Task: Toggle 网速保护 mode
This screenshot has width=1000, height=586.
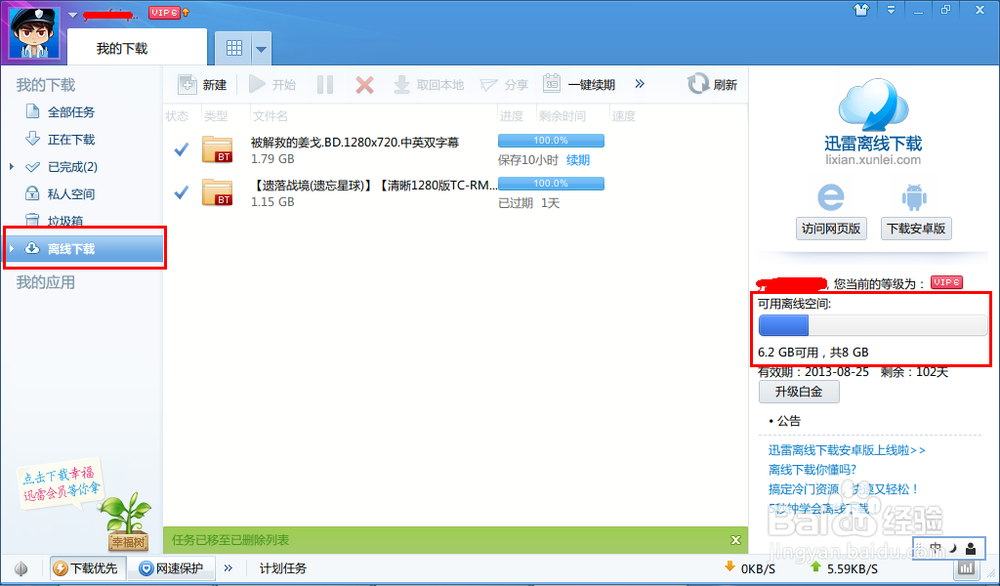Action: click(172, 568)
